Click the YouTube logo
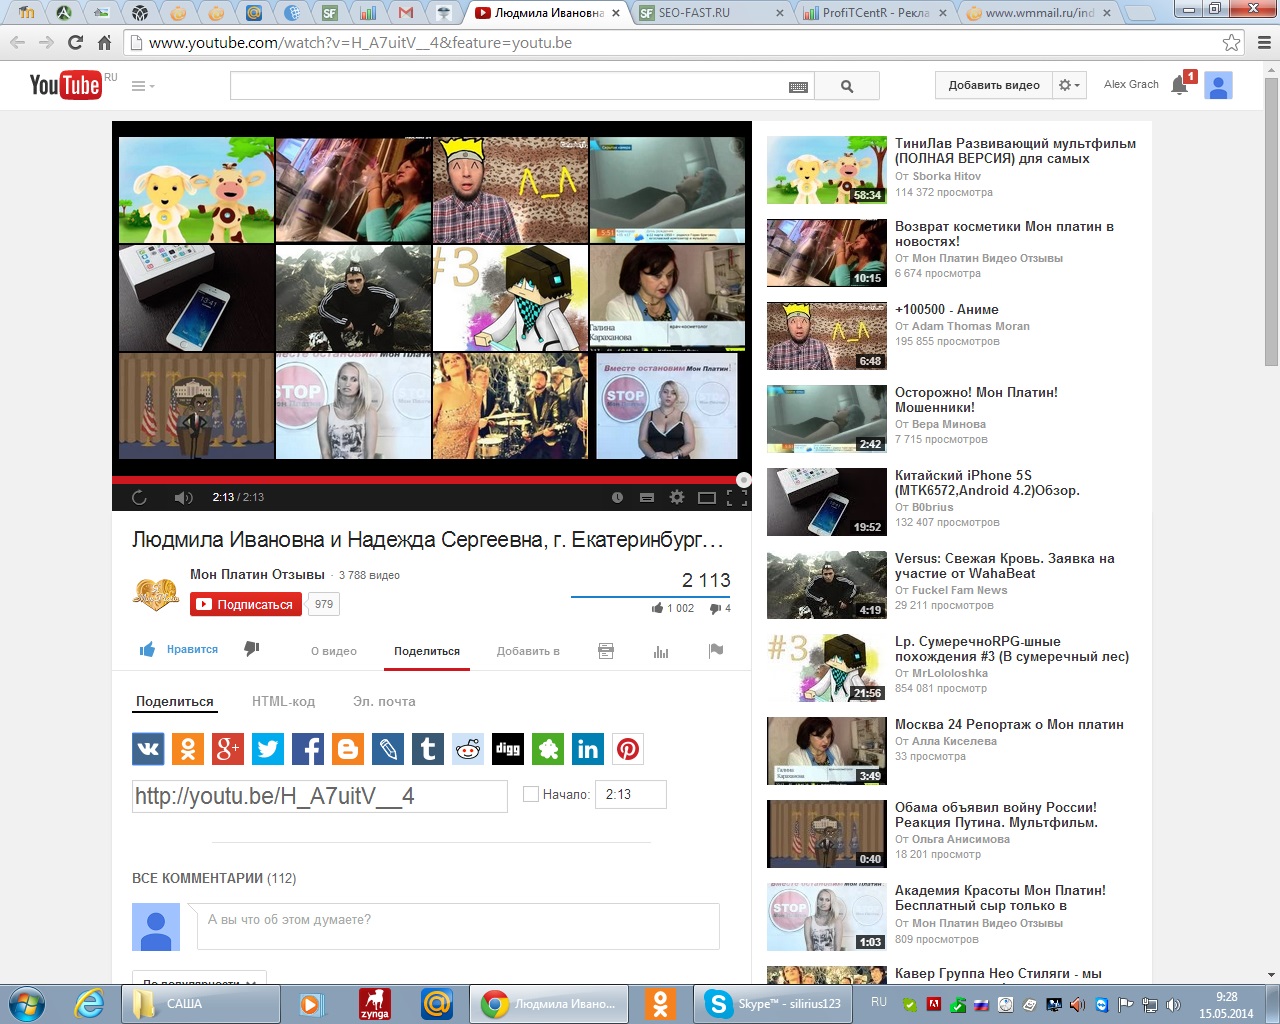The width and height of the screenshot is (1280, 1024). click(65, 85)
